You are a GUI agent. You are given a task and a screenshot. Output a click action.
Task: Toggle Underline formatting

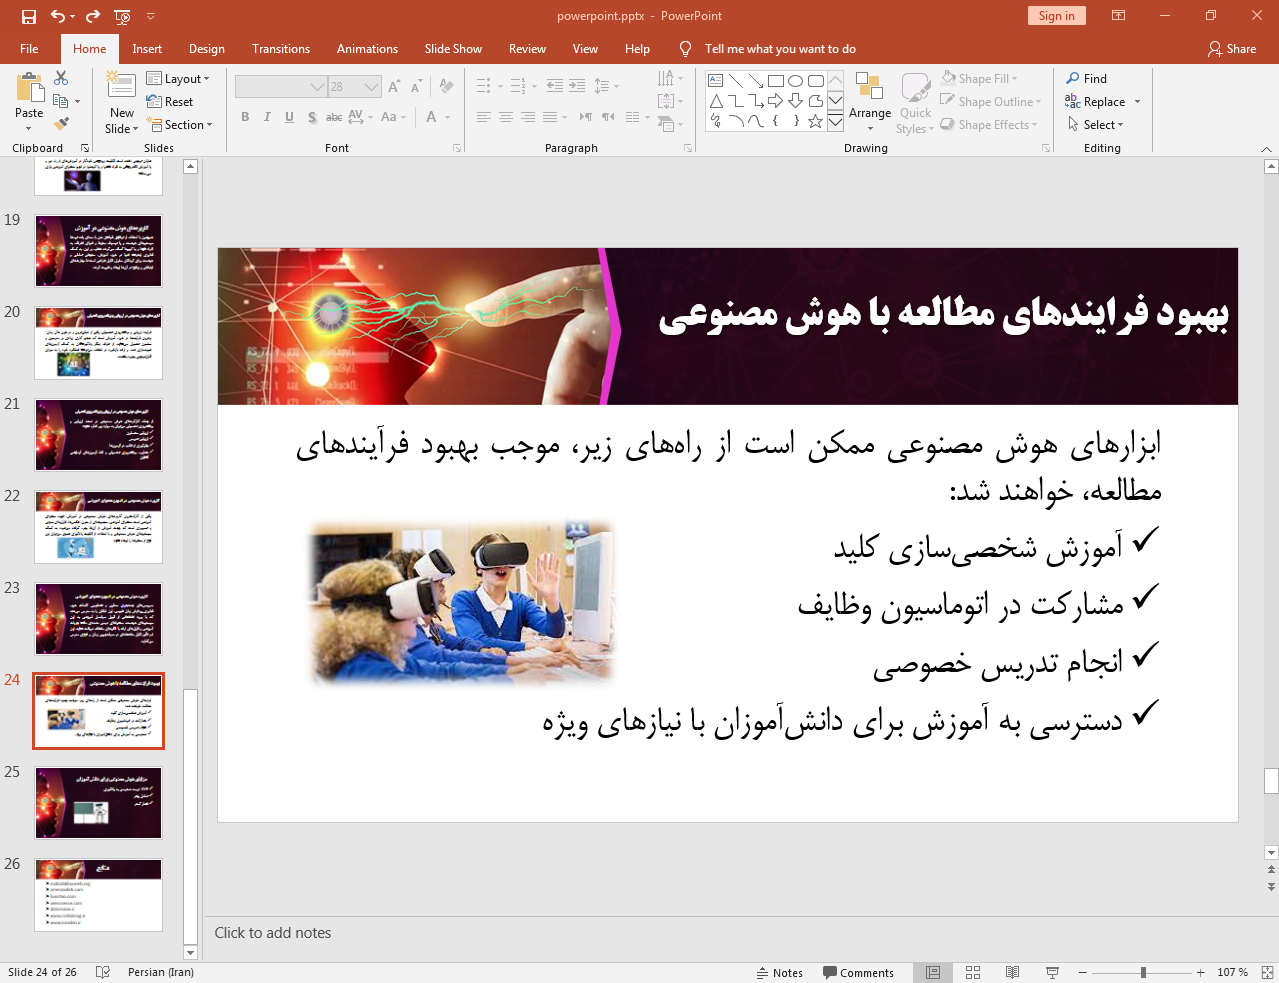click(x=289, y=117)
